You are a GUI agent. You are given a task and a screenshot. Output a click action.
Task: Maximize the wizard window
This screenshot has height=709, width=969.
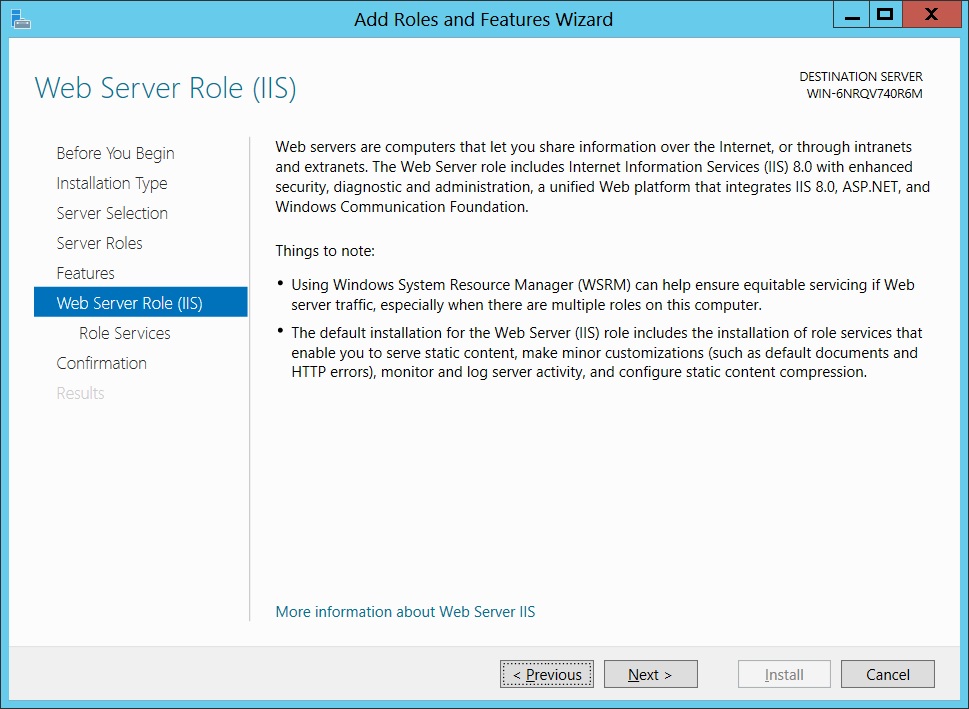pyautogui.click(x=886, y=14)
